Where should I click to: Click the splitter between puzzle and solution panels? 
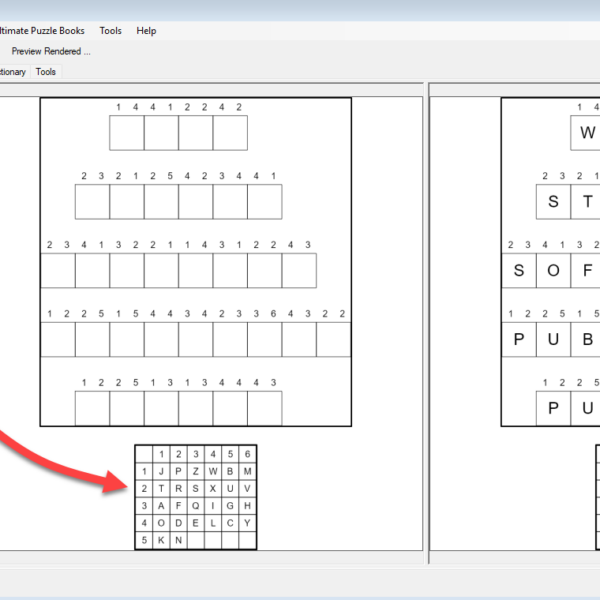[x=426, y=320]
